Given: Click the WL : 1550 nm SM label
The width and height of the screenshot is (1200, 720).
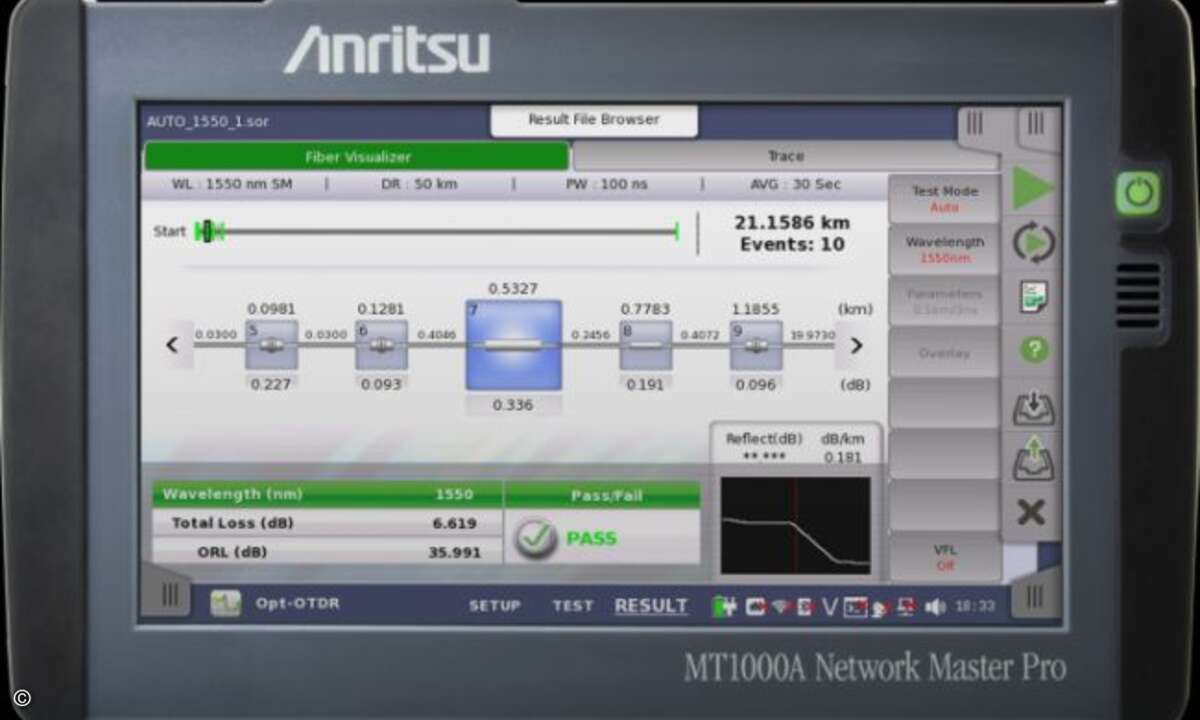Looking at the screenshot, I should click(232, 185).
